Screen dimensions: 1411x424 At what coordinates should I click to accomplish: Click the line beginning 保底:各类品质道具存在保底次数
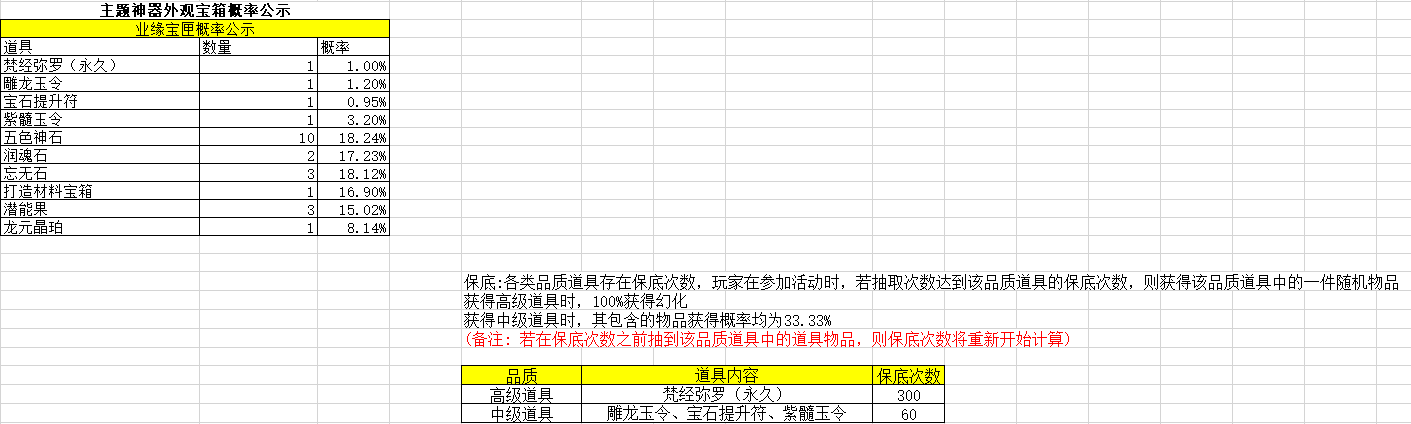click(x=931, y=282)
